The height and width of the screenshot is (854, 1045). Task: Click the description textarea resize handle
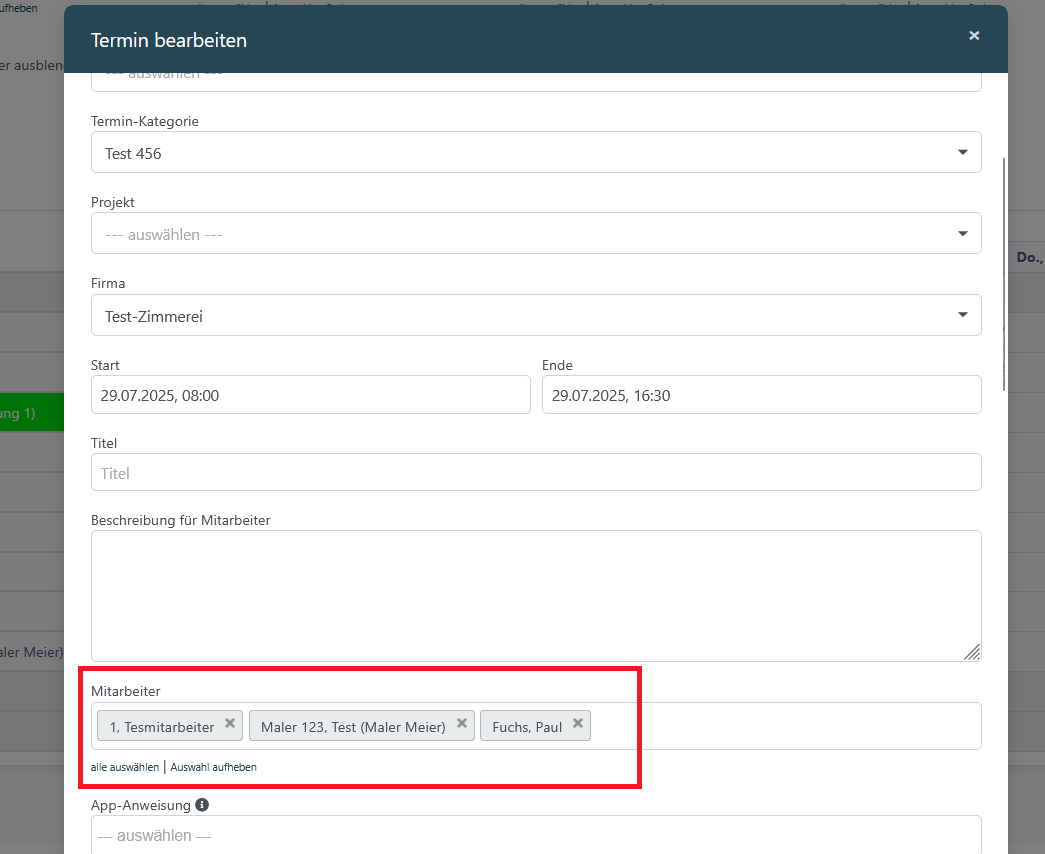coord(972,653)
